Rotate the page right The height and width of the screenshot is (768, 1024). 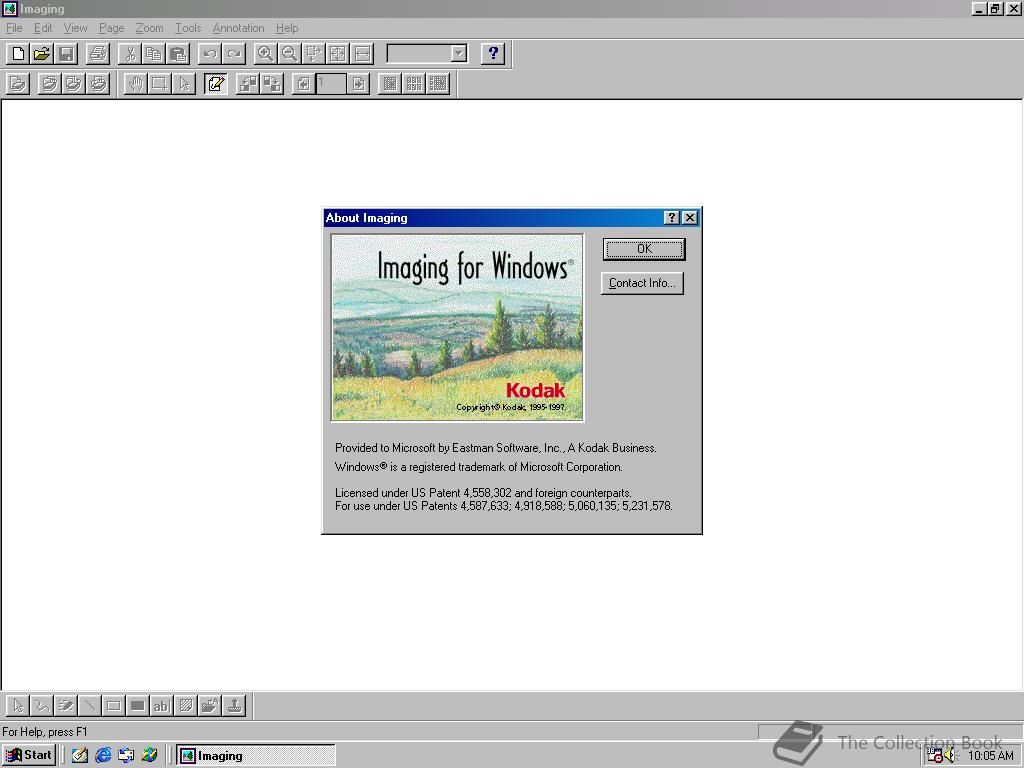click(x=272, y=84)
